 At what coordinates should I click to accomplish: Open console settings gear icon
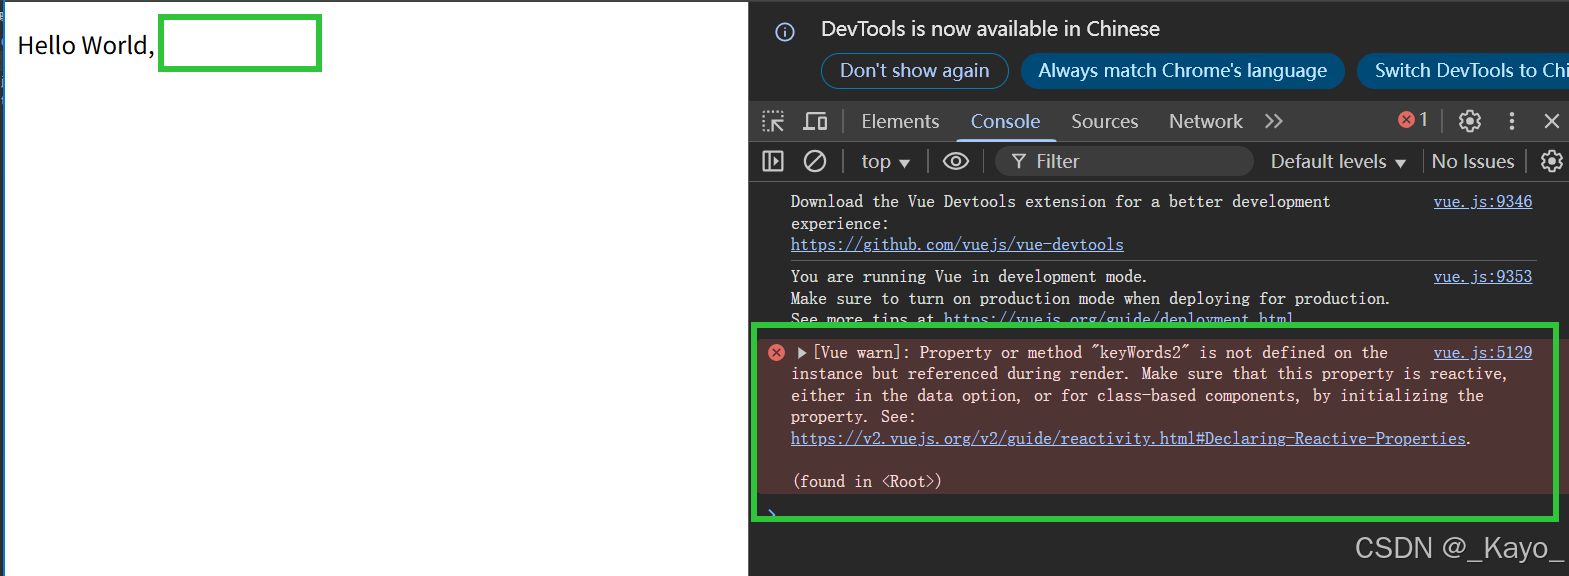[1552, 161]
